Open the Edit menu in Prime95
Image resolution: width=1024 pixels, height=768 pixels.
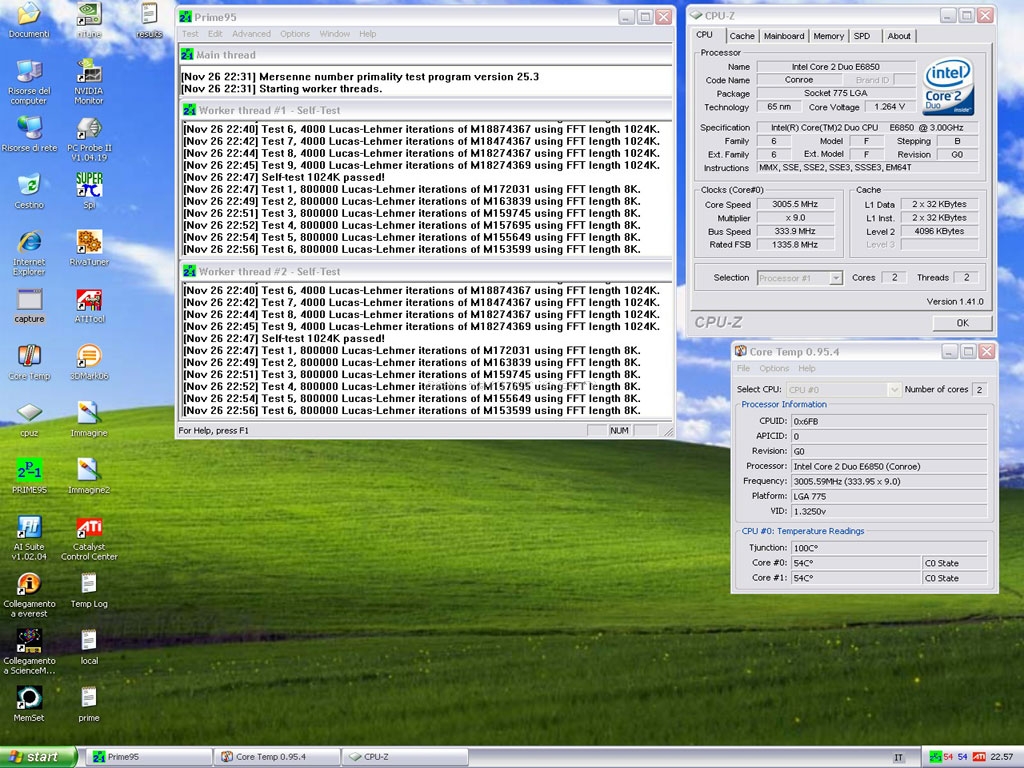(216, 34)
